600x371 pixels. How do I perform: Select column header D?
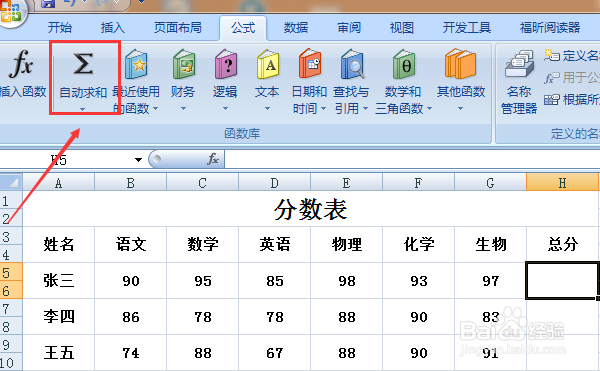[x=274, y=183]
